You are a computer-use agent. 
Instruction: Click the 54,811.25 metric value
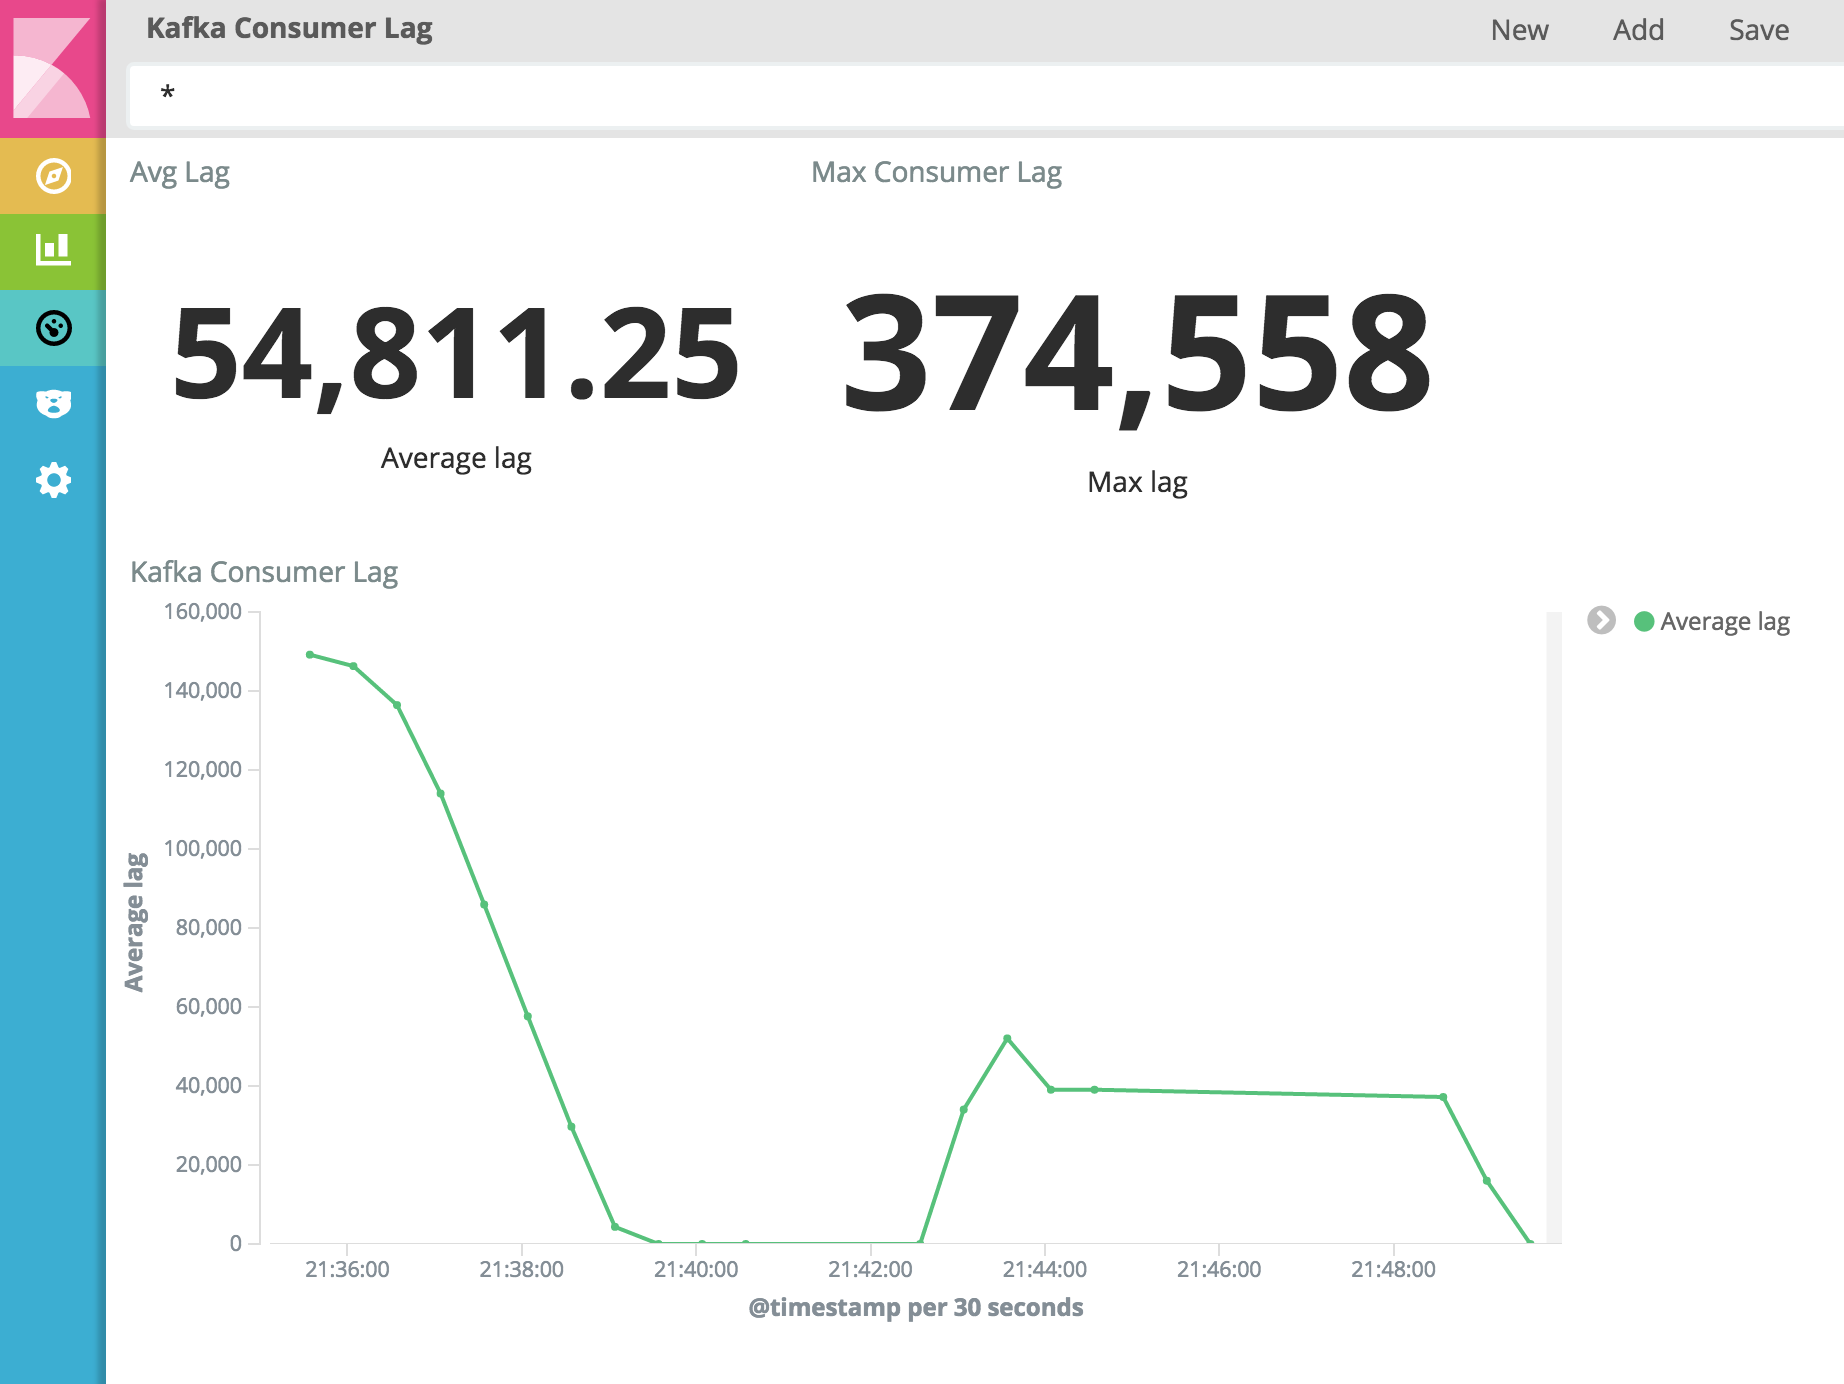pyautogui.click(x=456, y=355)
